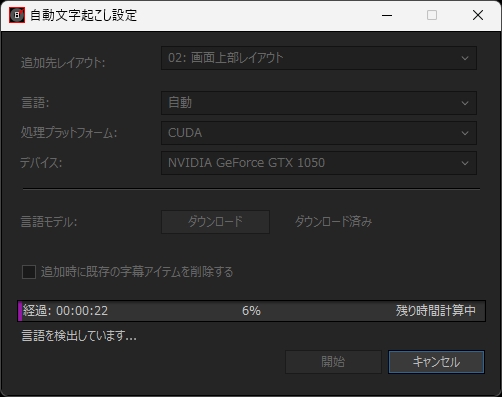Click the 追加先レイアウト: label
Image resolution: width=502 pixels, height=397 pixels.
(x=63, y=63)
